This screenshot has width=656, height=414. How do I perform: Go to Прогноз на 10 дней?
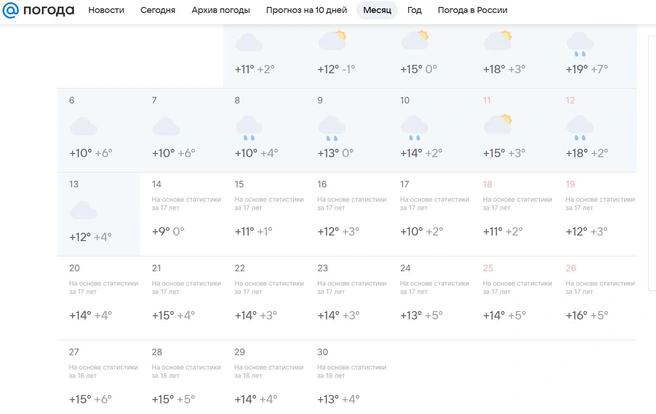307,10
